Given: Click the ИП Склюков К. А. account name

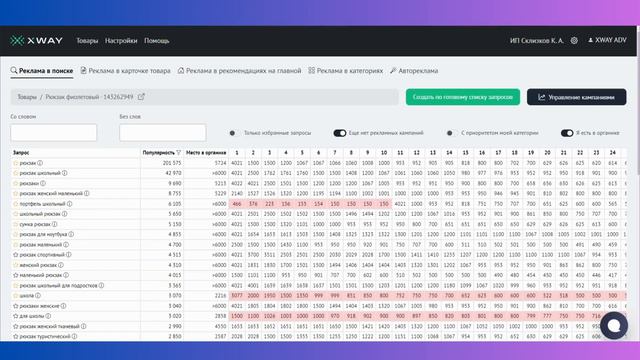Looking at the screenshot, I should tap(536, 40).
